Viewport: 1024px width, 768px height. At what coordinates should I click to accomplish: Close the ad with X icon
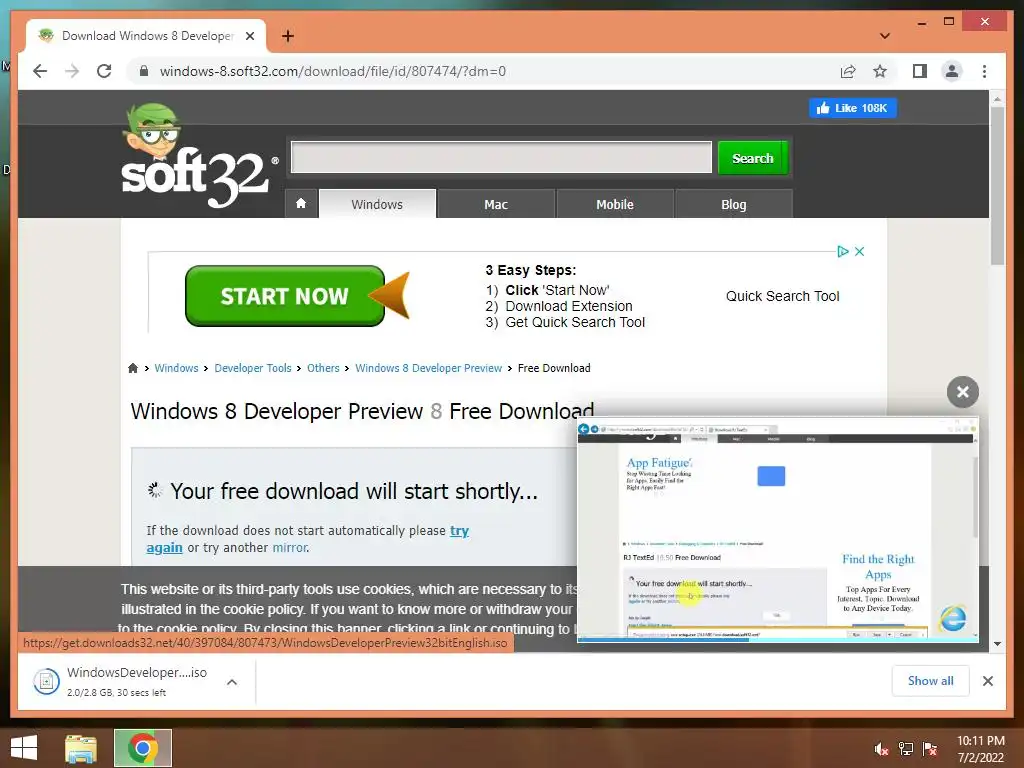click(859, 251)
